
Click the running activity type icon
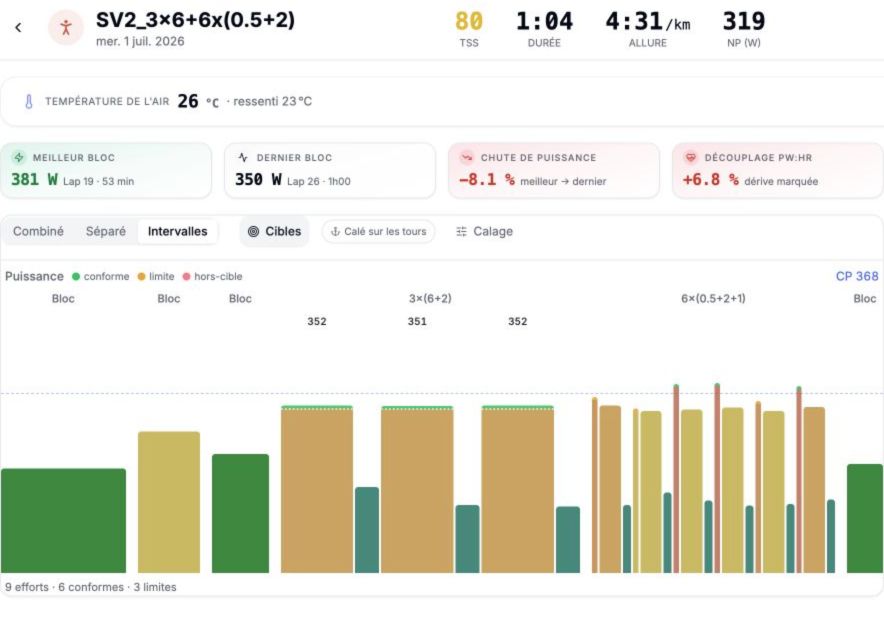[x=66, y=27]
